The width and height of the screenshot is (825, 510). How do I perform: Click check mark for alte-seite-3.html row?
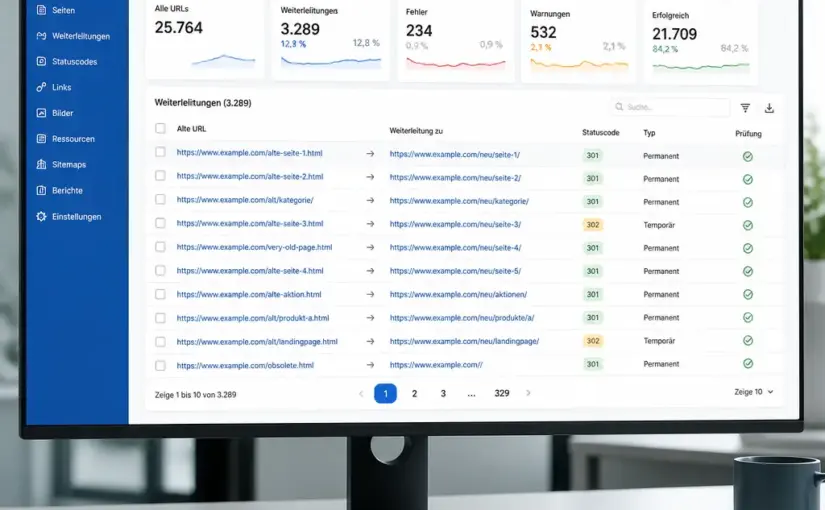[748, 225]
